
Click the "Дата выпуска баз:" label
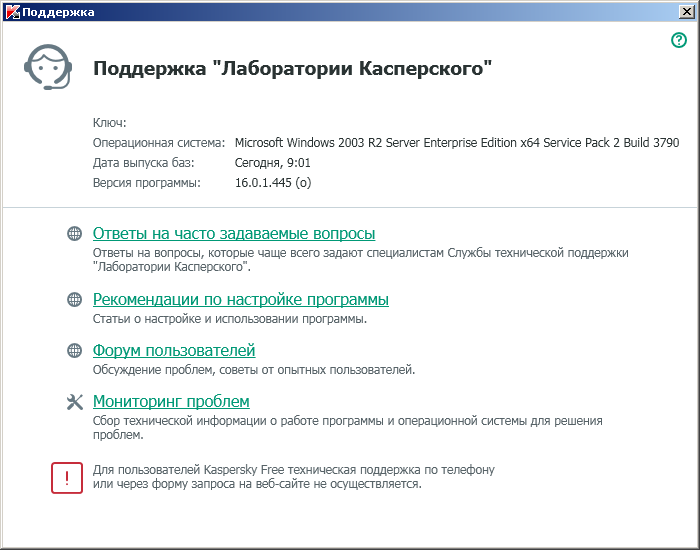point(144,162)
